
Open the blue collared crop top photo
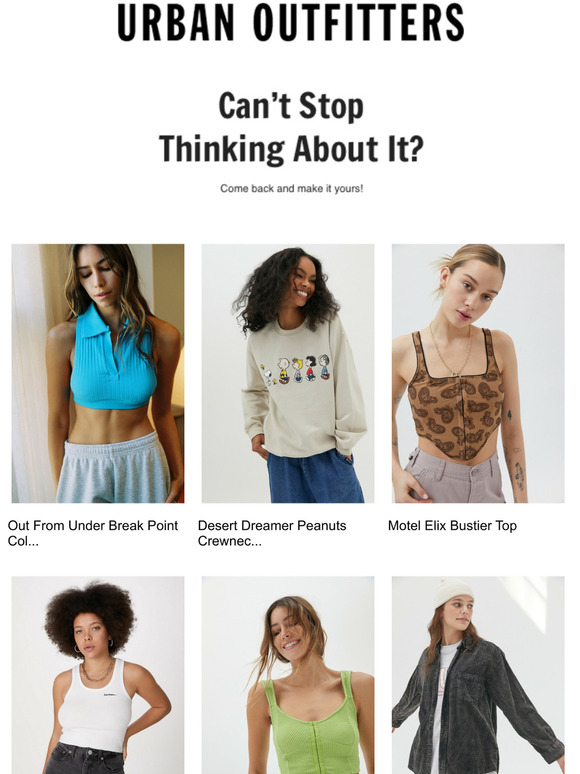click(x=98, y=373)
